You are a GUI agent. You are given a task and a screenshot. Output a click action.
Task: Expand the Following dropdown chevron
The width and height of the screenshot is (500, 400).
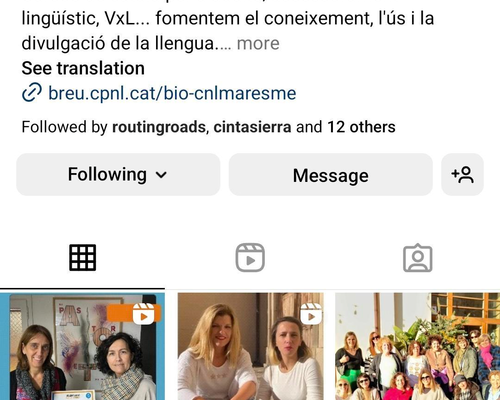pyautogui.click(x=161, y=175)
